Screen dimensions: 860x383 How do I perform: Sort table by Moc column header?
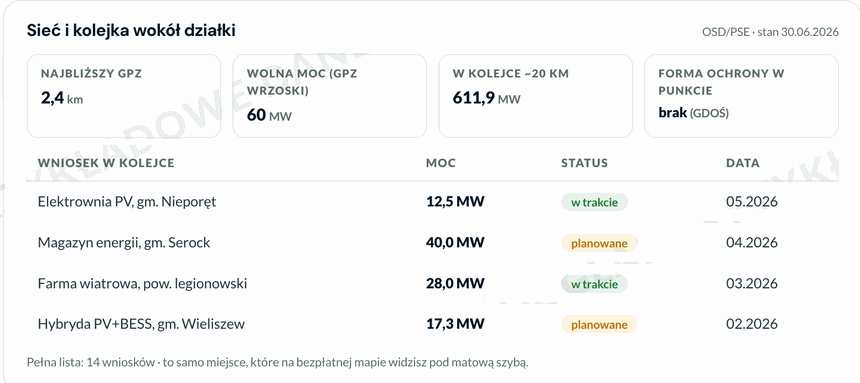coord(441,163)
